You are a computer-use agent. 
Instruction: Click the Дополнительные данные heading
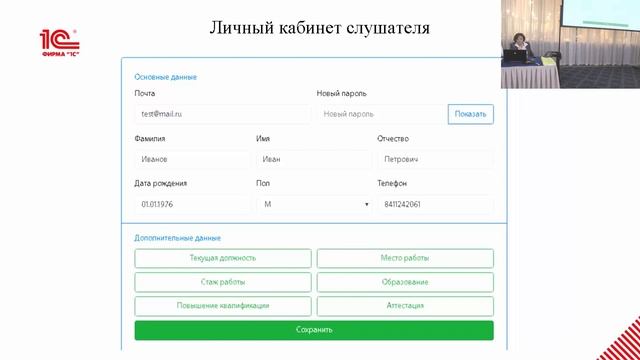point(178,238)
